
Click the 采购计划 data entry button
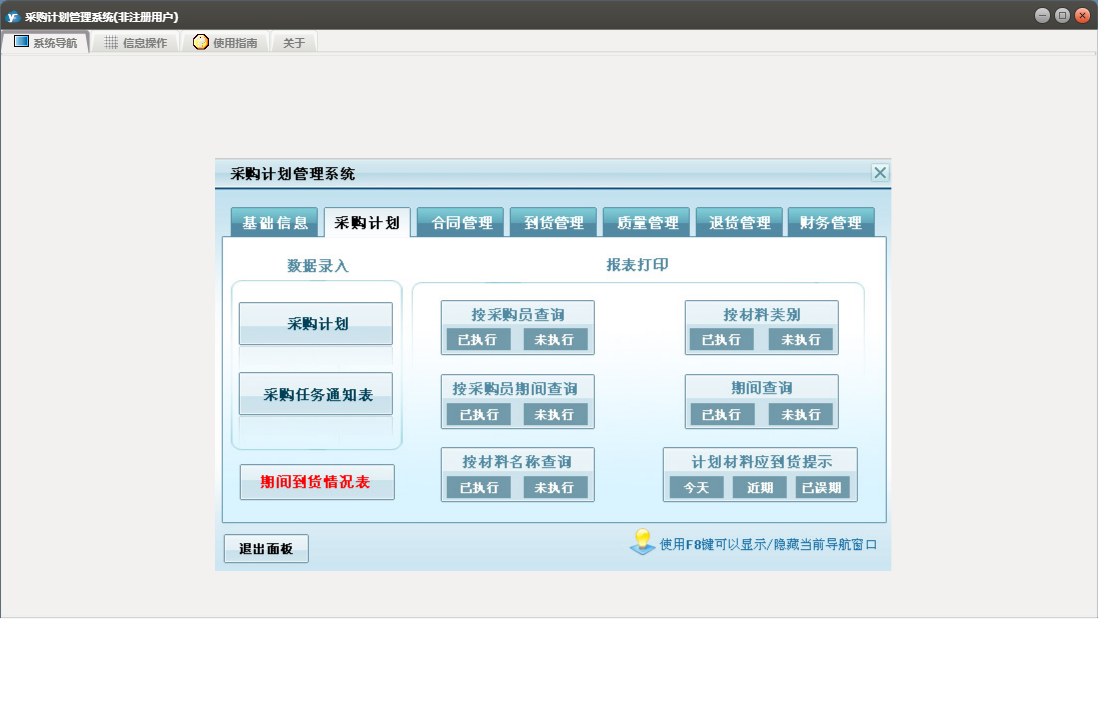(x=316, y=324)
